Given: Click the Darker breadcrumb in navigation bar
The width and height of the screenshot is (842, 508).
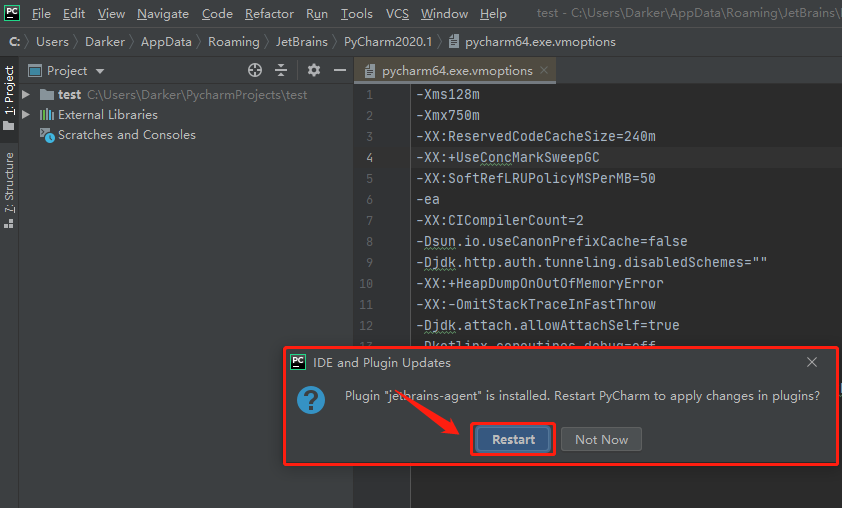Looking at the screenshot, I should click(105, 42).
